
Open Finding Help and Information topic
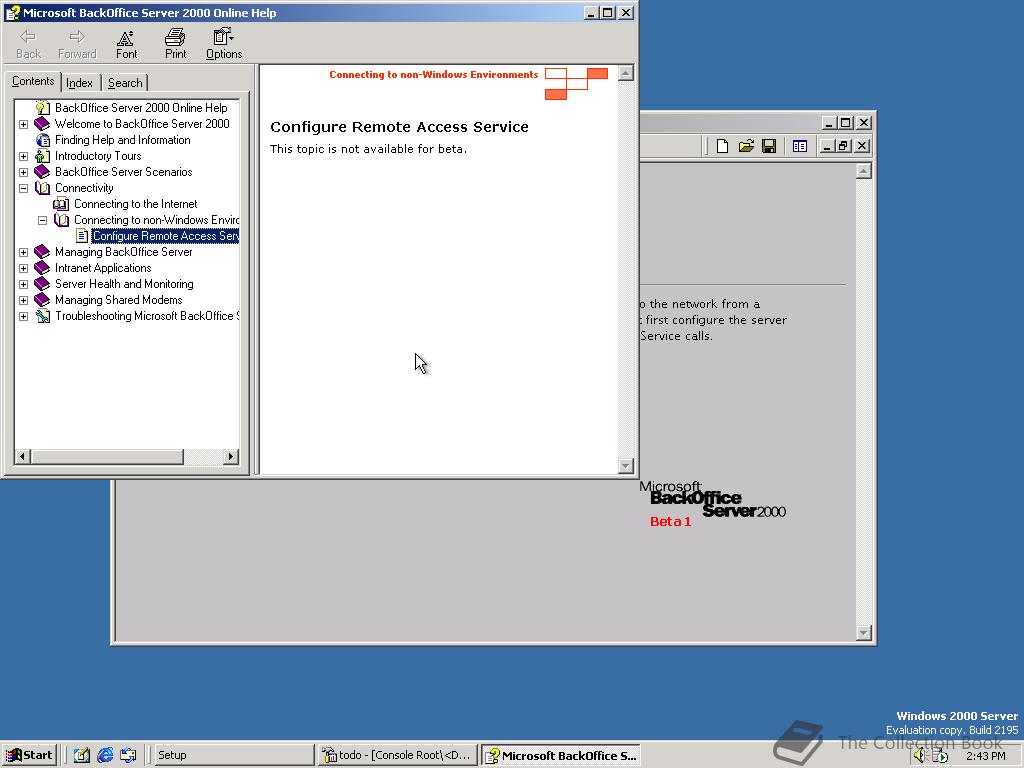pyautogui.click(x=123, y=140)
